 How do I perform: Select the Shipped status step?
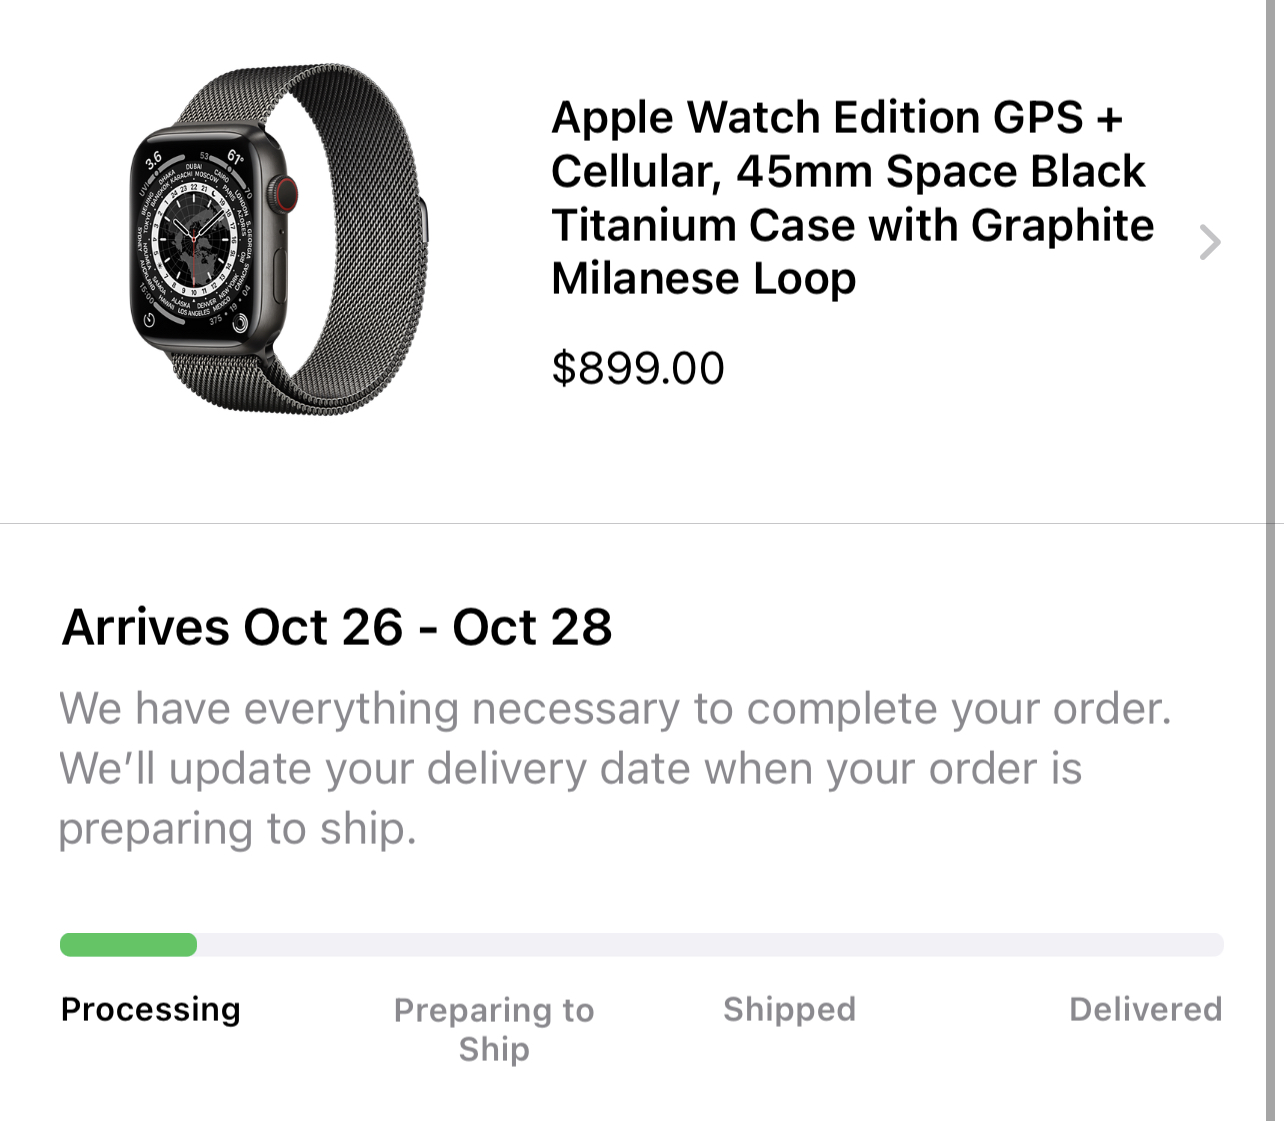789,1009
